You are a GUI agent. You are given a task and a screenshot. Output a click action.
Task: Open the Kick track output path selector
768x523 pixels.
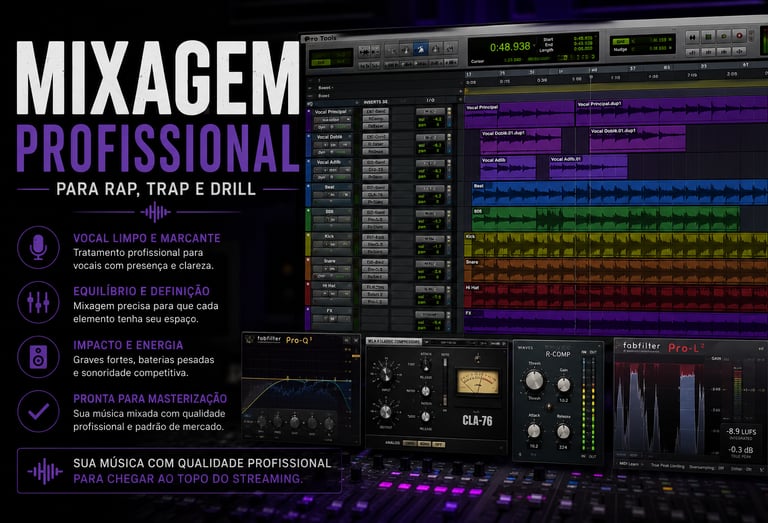tap(430, 238)
